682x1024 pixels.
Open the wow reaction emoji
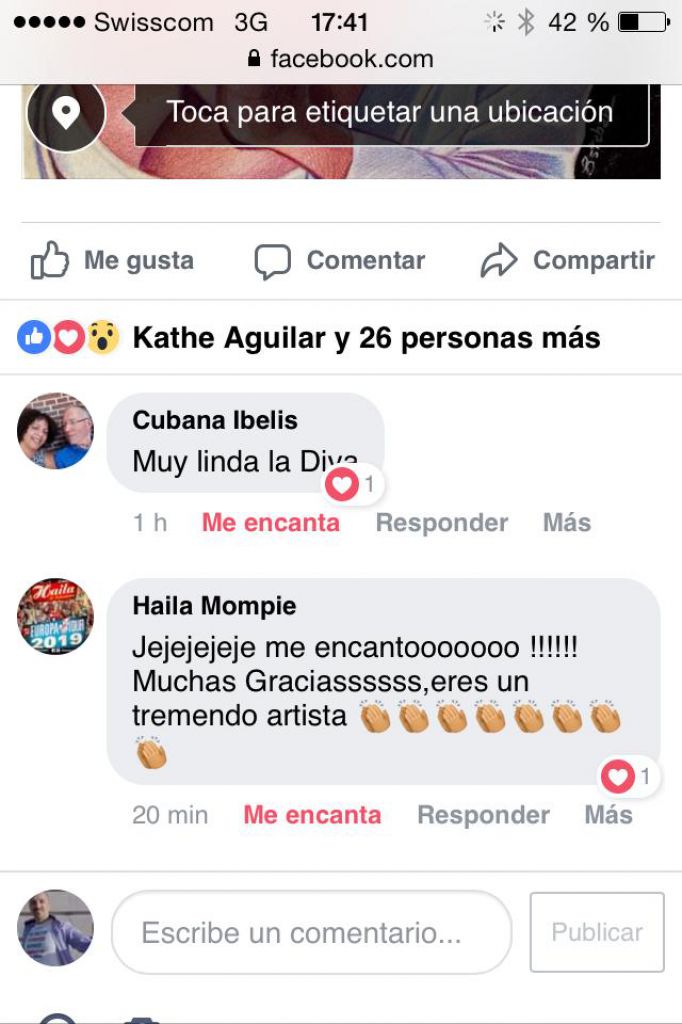(x=103, y=337)
